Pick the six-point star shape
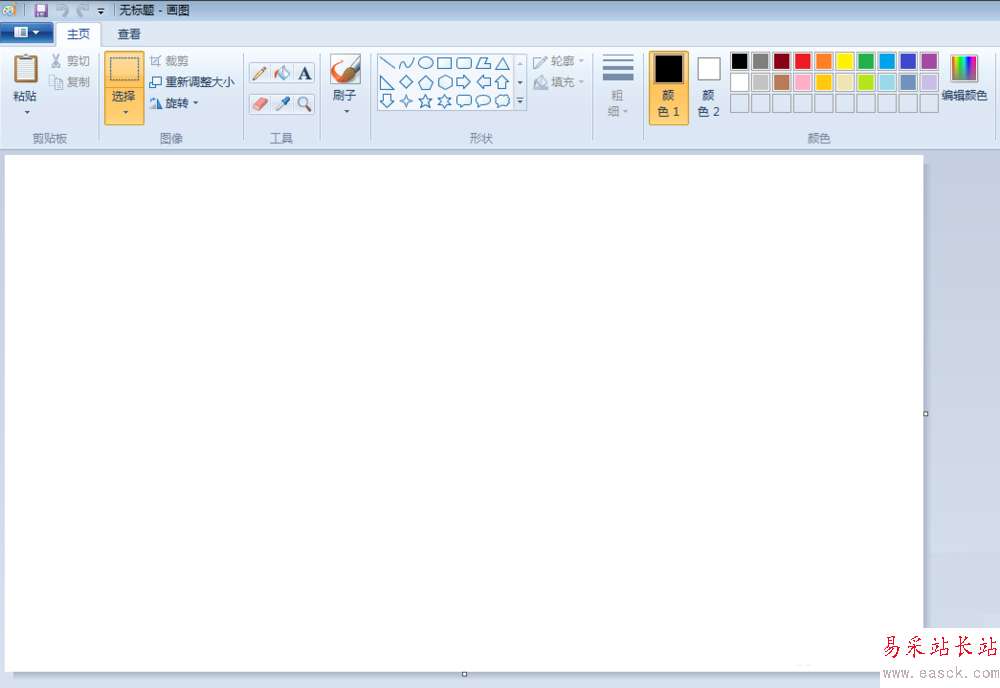Viewport: 1000px width, 688px height. click(445, 101)
